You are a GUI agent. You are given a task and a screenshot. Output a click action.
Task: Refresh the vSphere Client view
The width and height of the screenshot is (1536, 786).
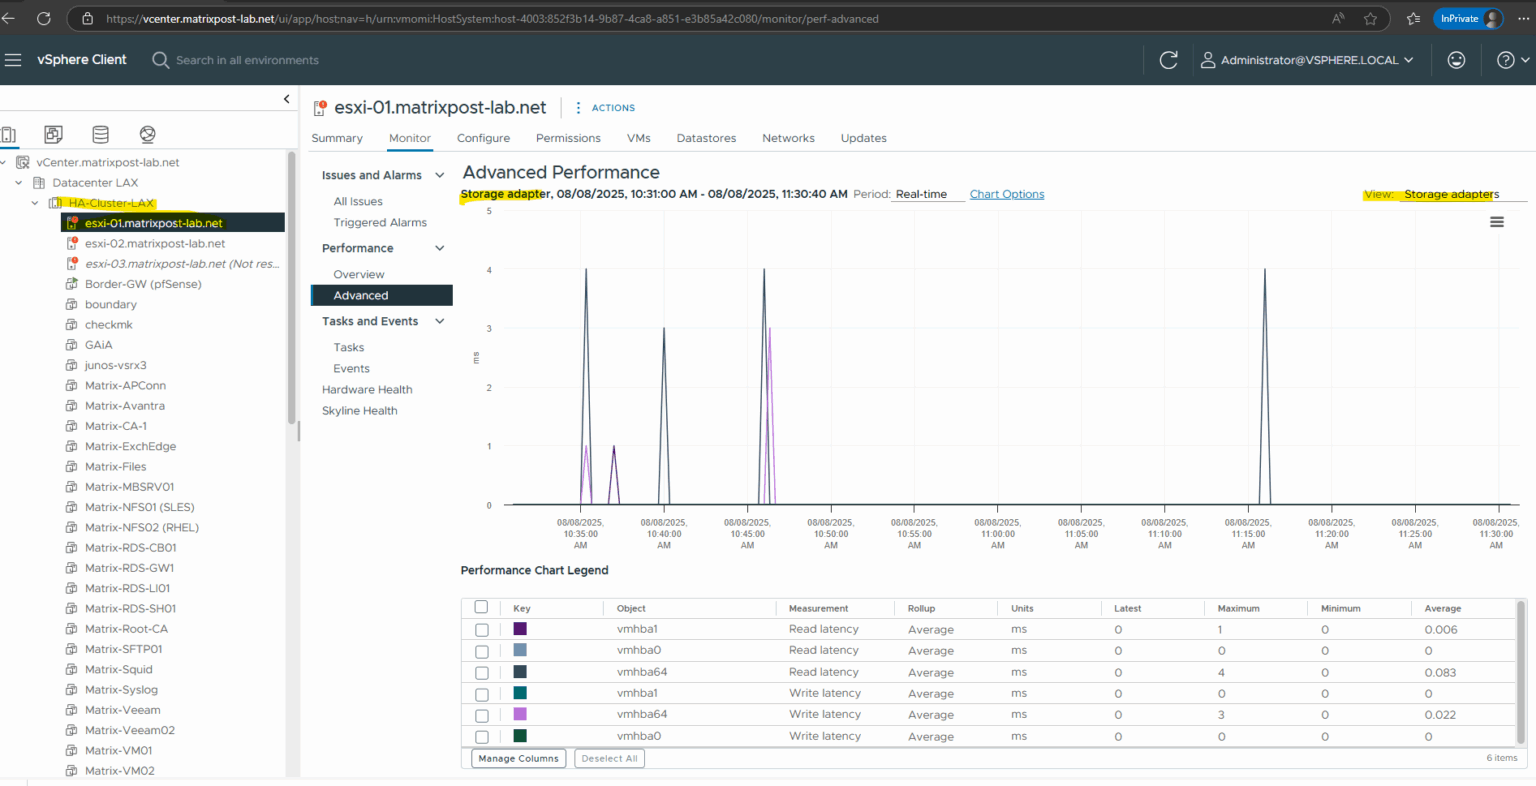tap(1168, 60)
